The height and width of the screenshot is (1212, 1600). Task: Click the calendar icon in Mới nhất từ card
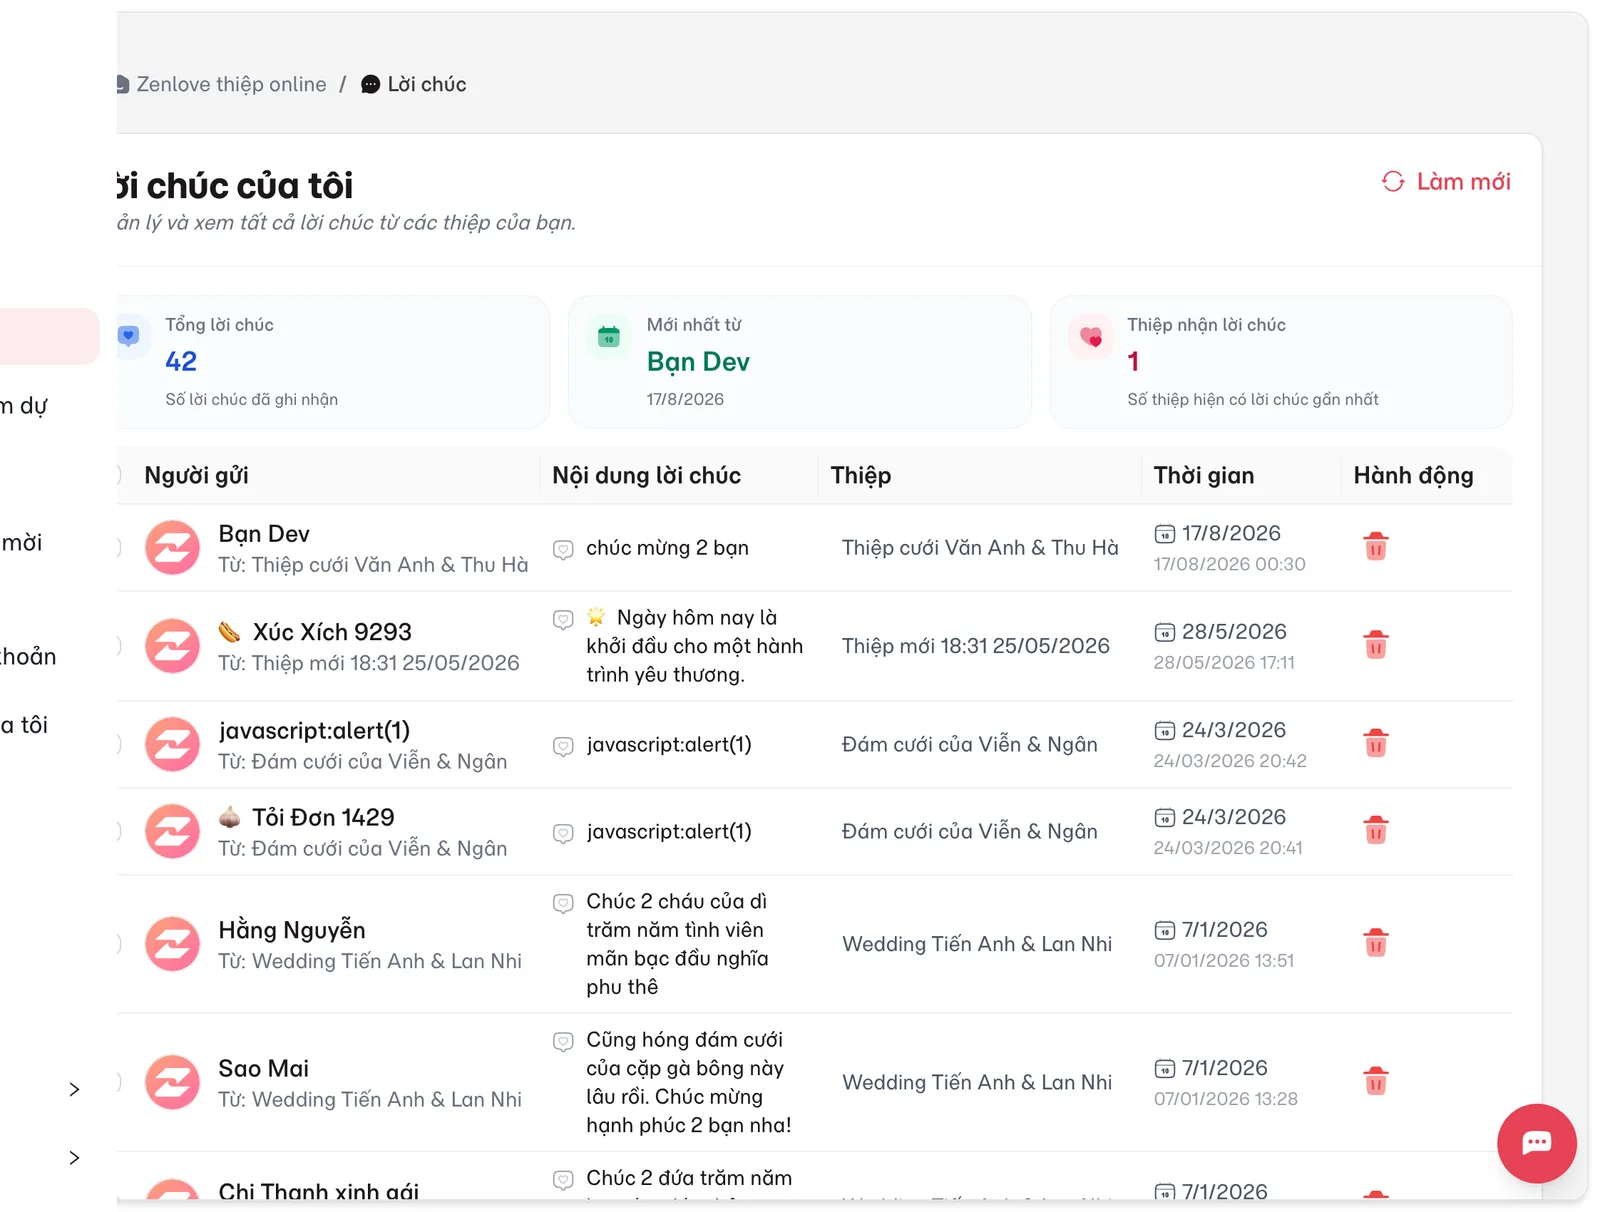click(609, 336)
